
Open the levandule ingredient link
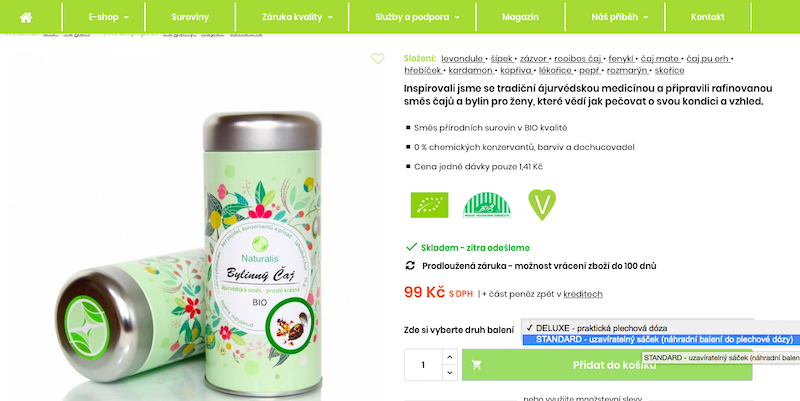pos(462,59)
